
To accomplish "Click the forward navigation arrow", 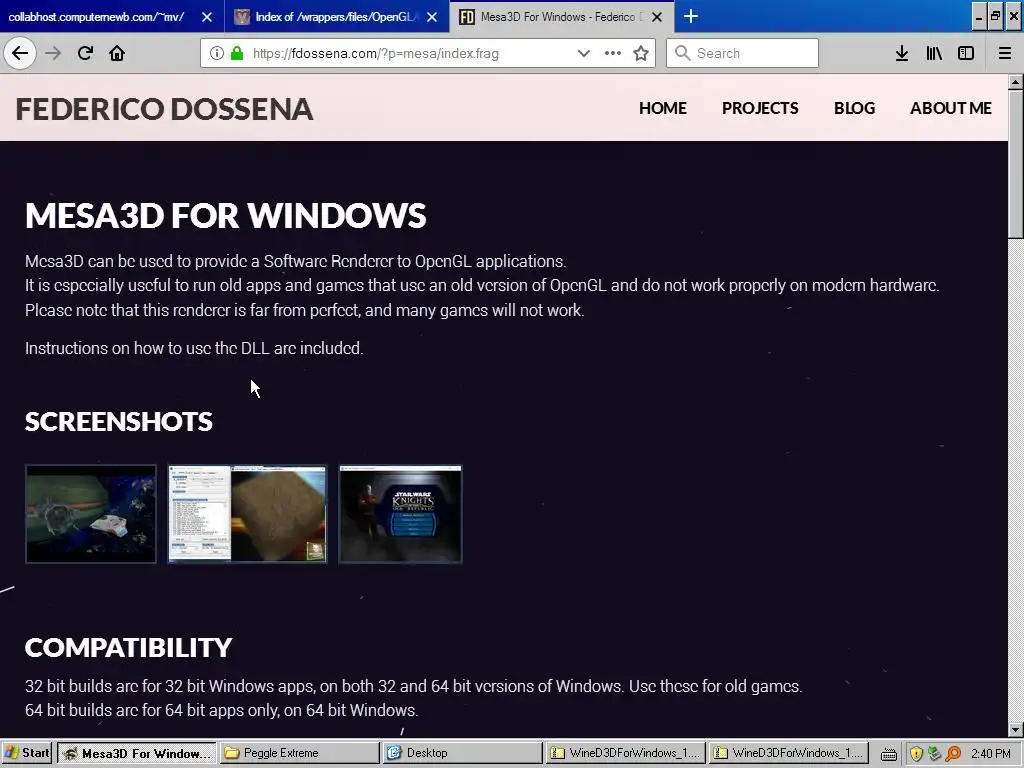I will 53,53.
